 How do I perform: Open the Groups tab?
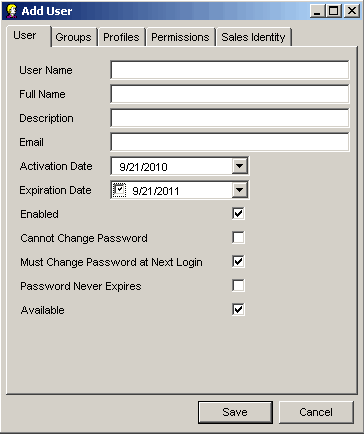pos(74,37)
